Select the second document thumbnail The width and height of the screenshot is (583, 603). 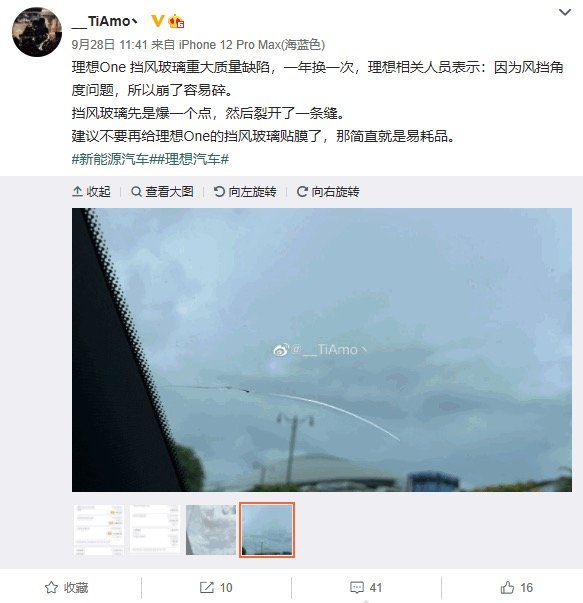pyautogui.click(x=155, y=530)
